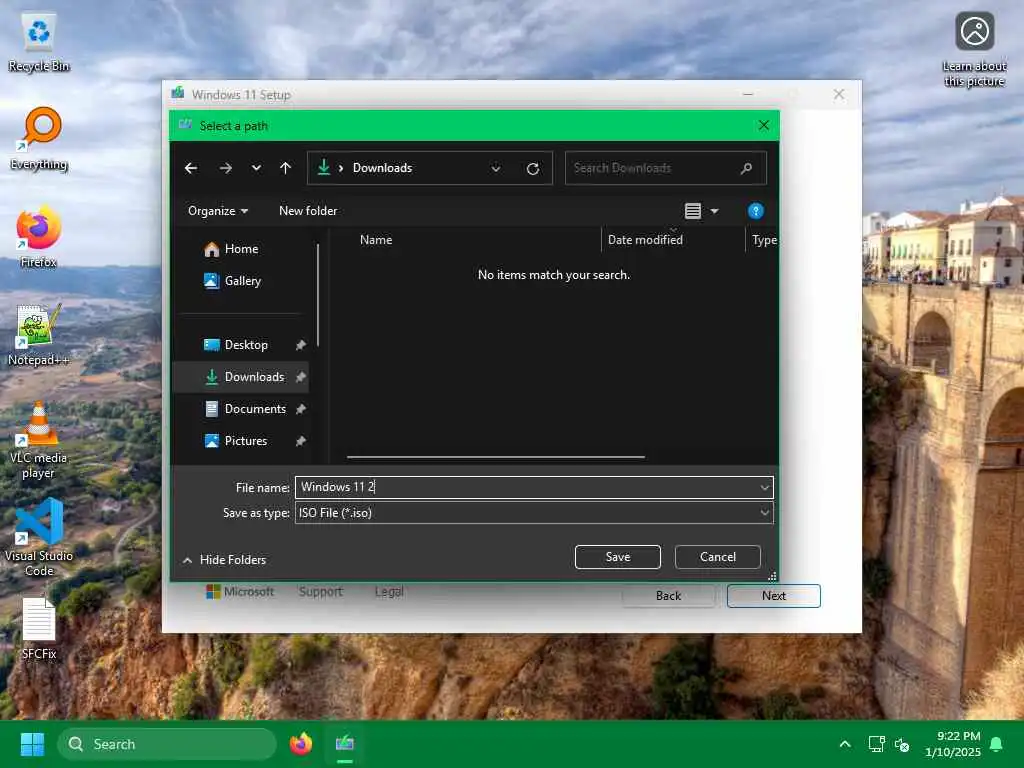Screen dimensions: 1024x768
Task: Click the File name text field
Action: click(x=526, y=487)
